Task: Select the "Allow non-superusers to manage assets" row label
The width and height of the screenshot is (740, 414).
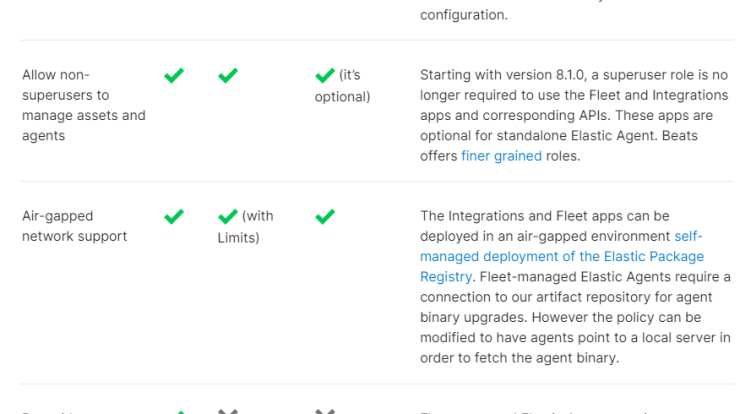Action: click(x=84, y=105)
